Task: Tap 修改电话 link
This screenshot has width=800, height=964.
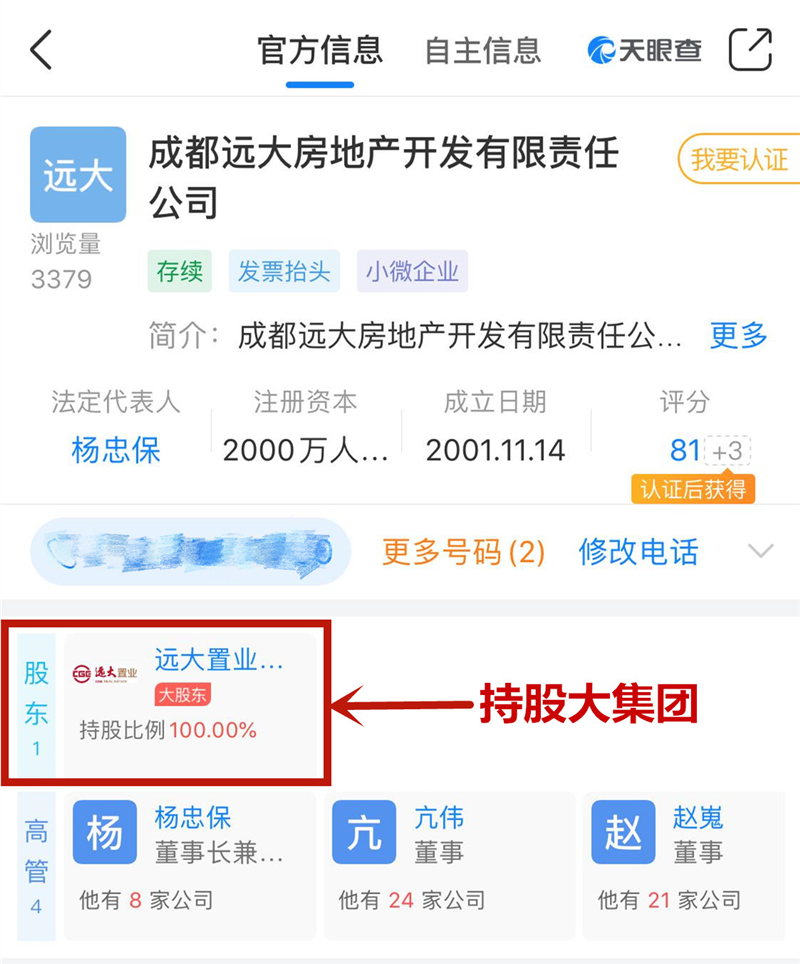Action: click(x=638, y=551)
